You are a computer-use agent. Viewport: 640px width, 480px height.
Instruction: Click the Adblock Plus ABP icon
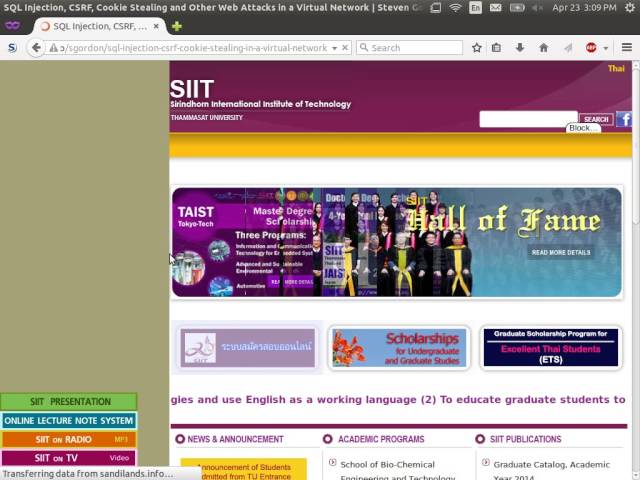591,48
